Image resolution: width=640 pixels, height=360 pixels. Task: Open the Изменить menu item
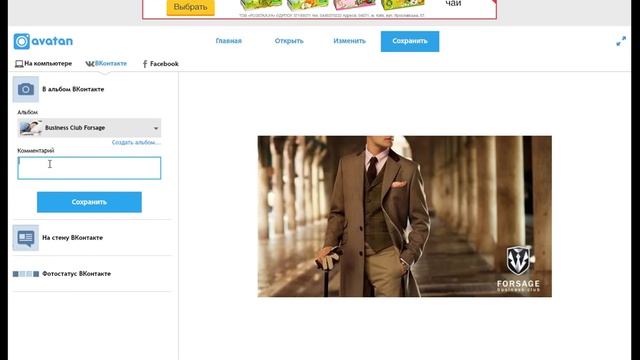(x=349, y=41)
